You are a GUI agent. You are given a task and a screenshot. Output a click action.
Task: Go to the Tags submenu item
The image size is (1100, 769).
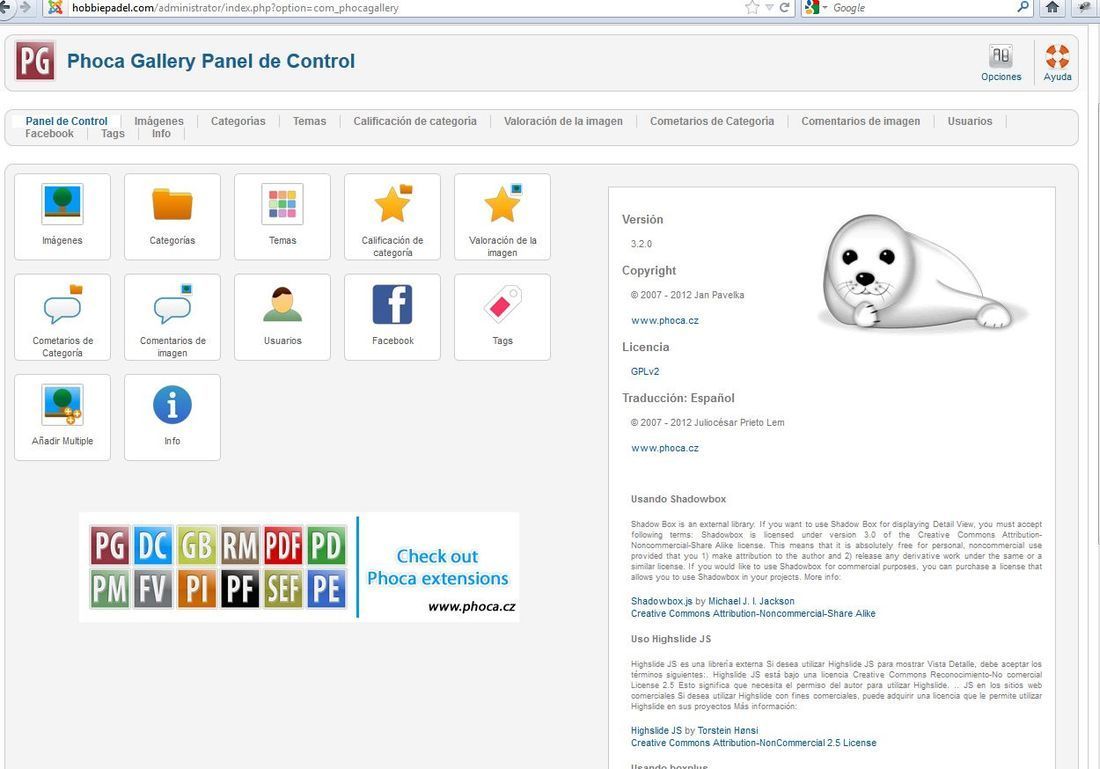113,133
